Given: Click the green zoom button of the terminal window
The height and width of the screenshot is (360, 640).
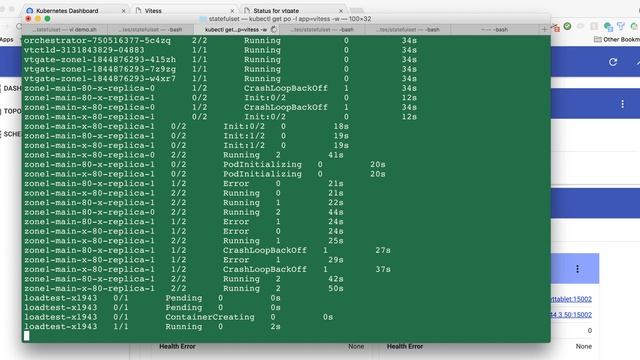Looking at the screenshot, I should tap(47, 19).
